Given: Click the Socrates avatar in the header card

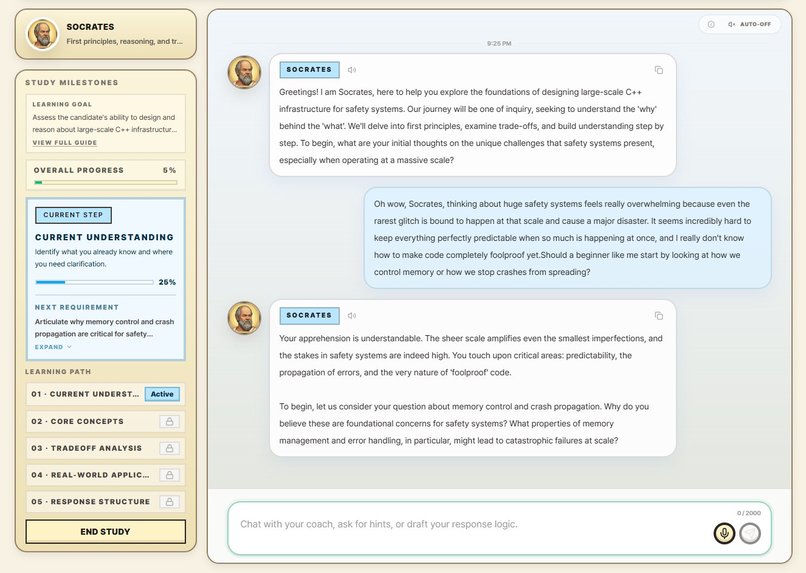Looking at the screenshot, I should [43, 34].
